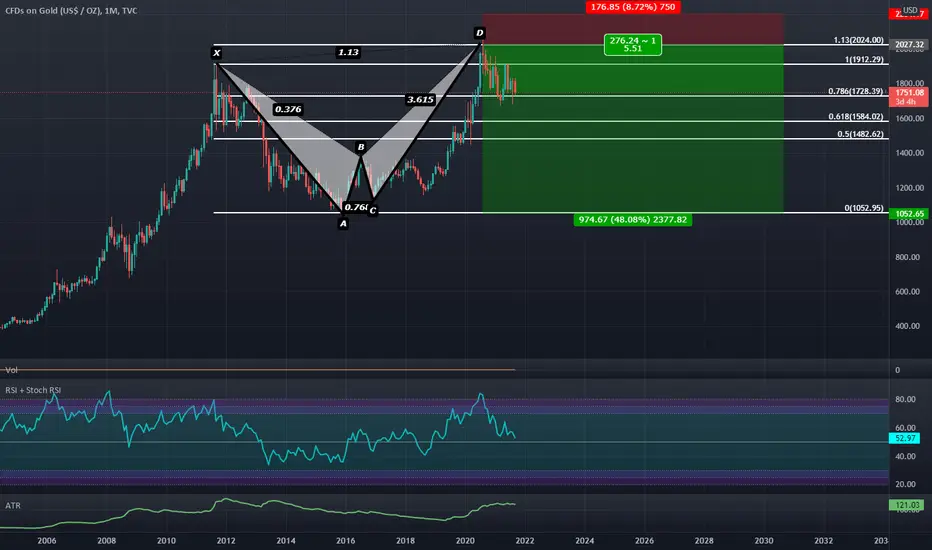Click the 'RSI + Stoch RSI' indicator label
This screenshot has width=932, height=550.
click(33, 390)
